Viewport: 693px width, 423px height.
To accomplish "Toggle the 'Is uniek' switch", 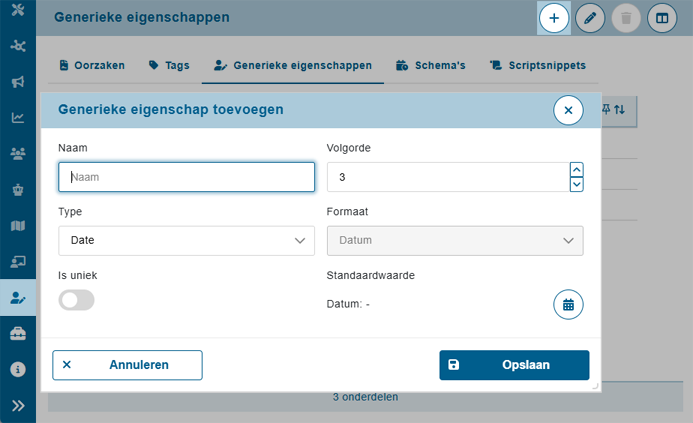I will coord(77,300).
